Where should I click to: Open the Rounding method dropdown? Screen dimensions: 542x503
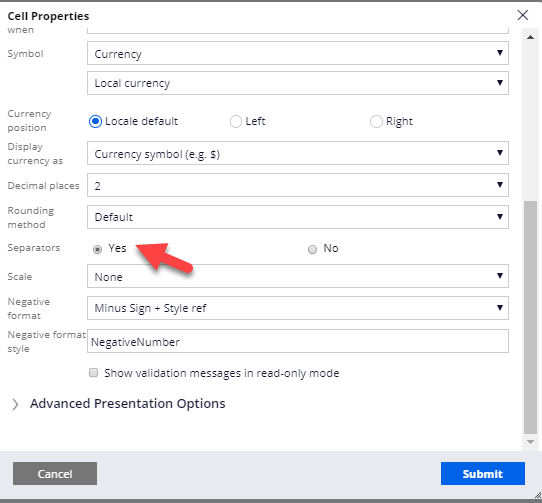(298, 217)
